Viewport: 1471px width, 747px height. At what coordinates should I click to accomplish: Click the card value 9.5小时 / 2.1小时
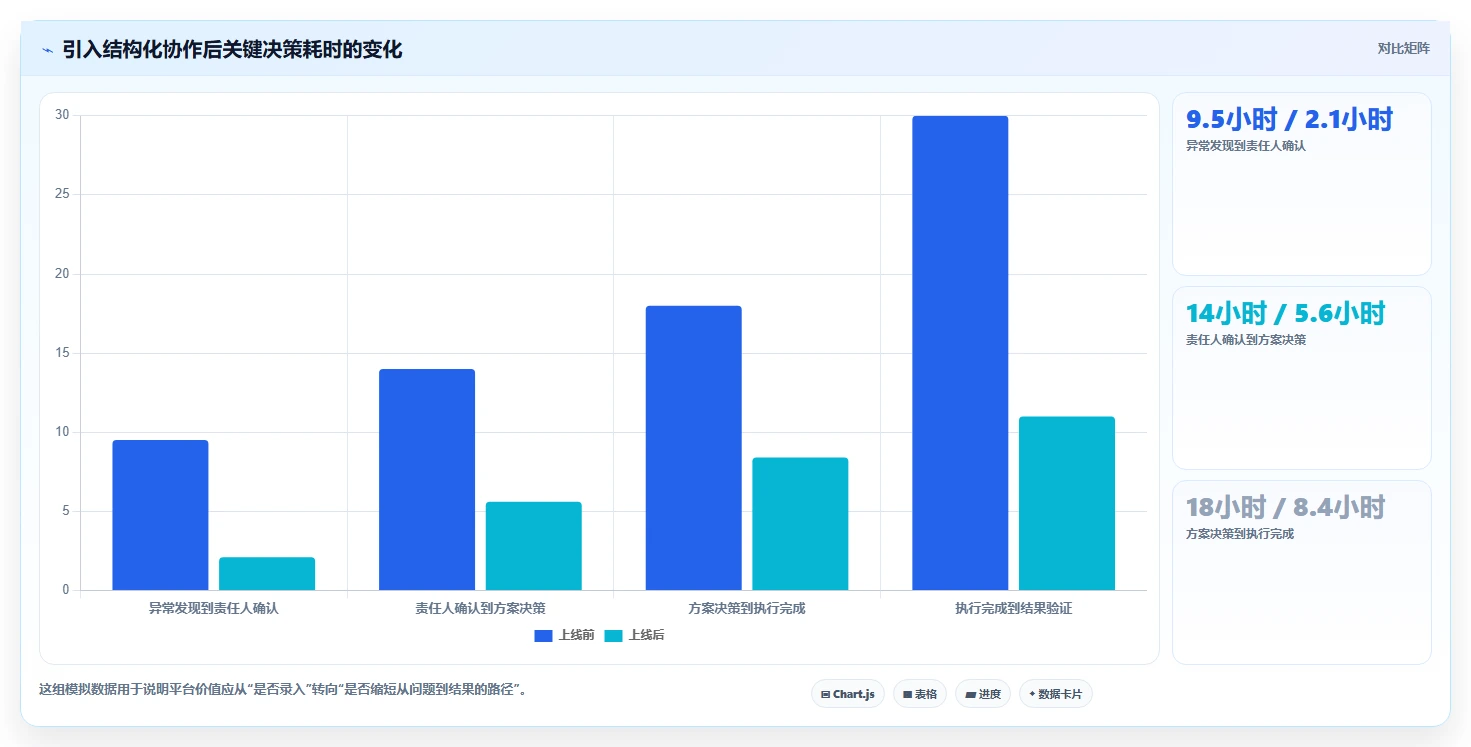(1290, 120)
